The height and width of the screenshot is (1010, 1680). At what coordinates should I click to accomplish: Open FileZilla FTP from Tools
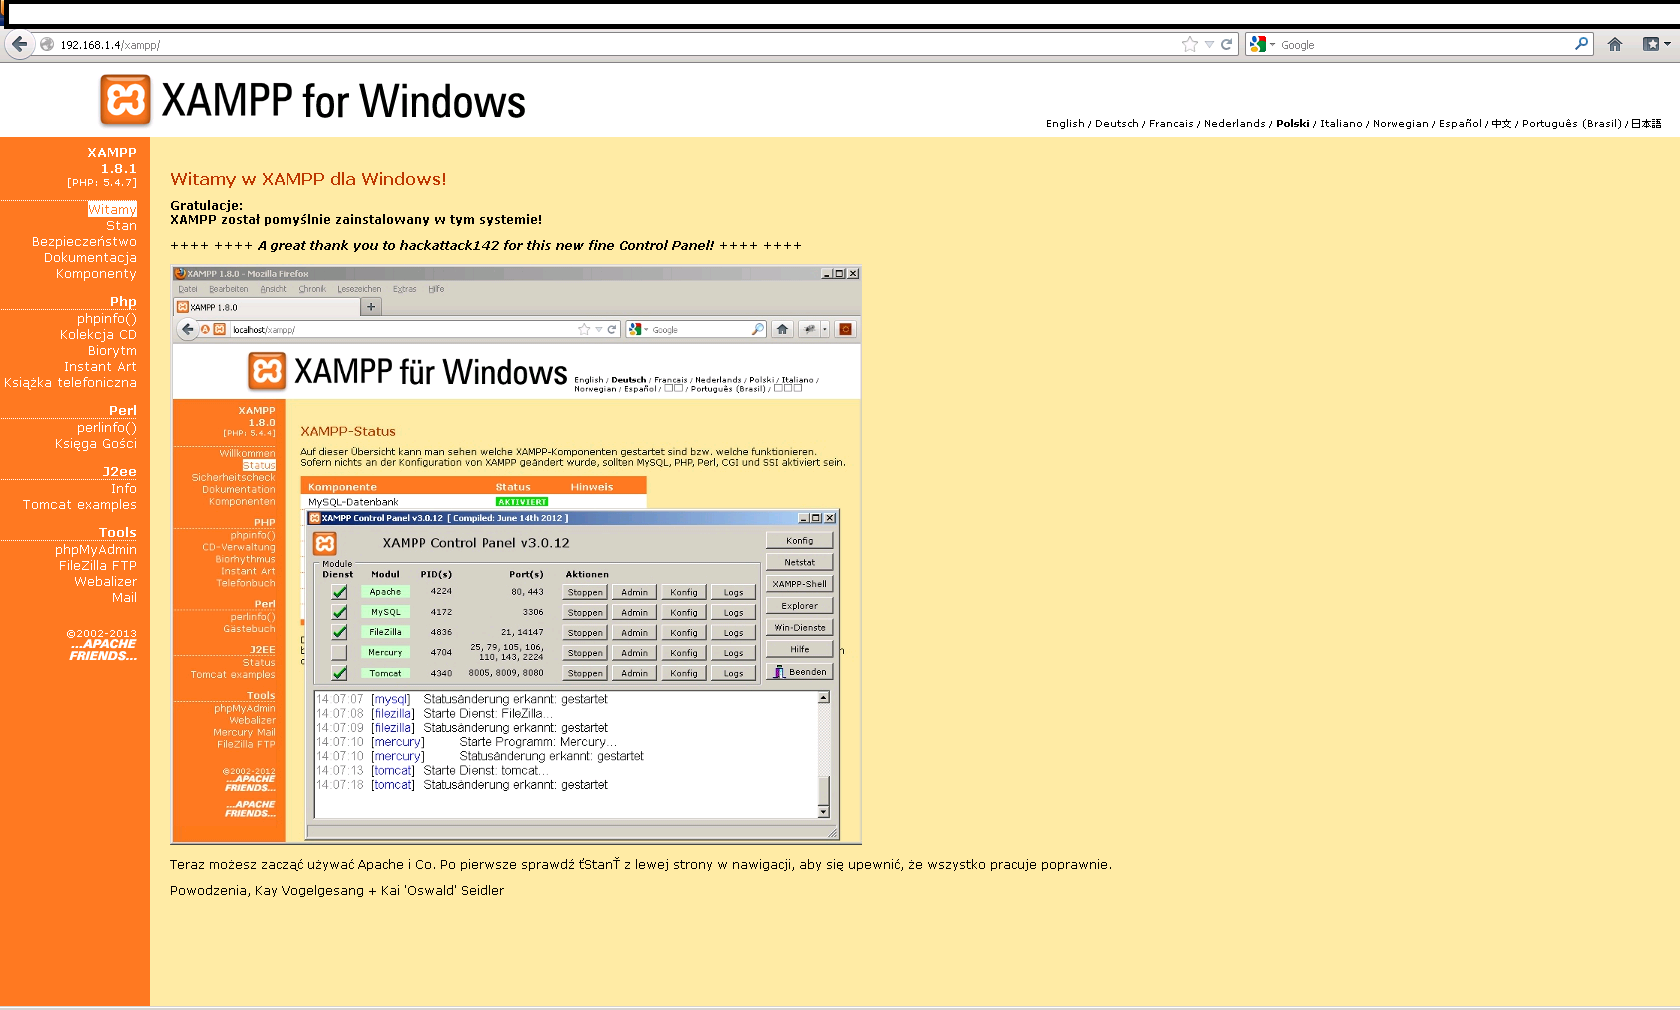coord(98,566)
